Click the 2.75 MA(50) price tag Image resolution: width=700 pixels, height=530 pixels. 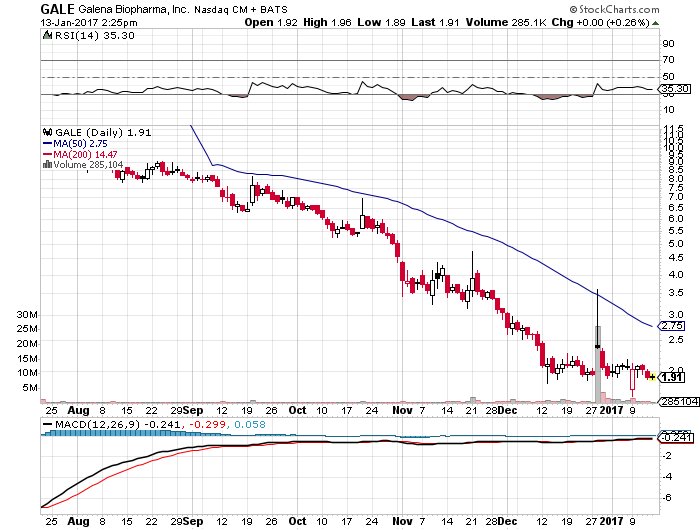click(x=672, y=326)
